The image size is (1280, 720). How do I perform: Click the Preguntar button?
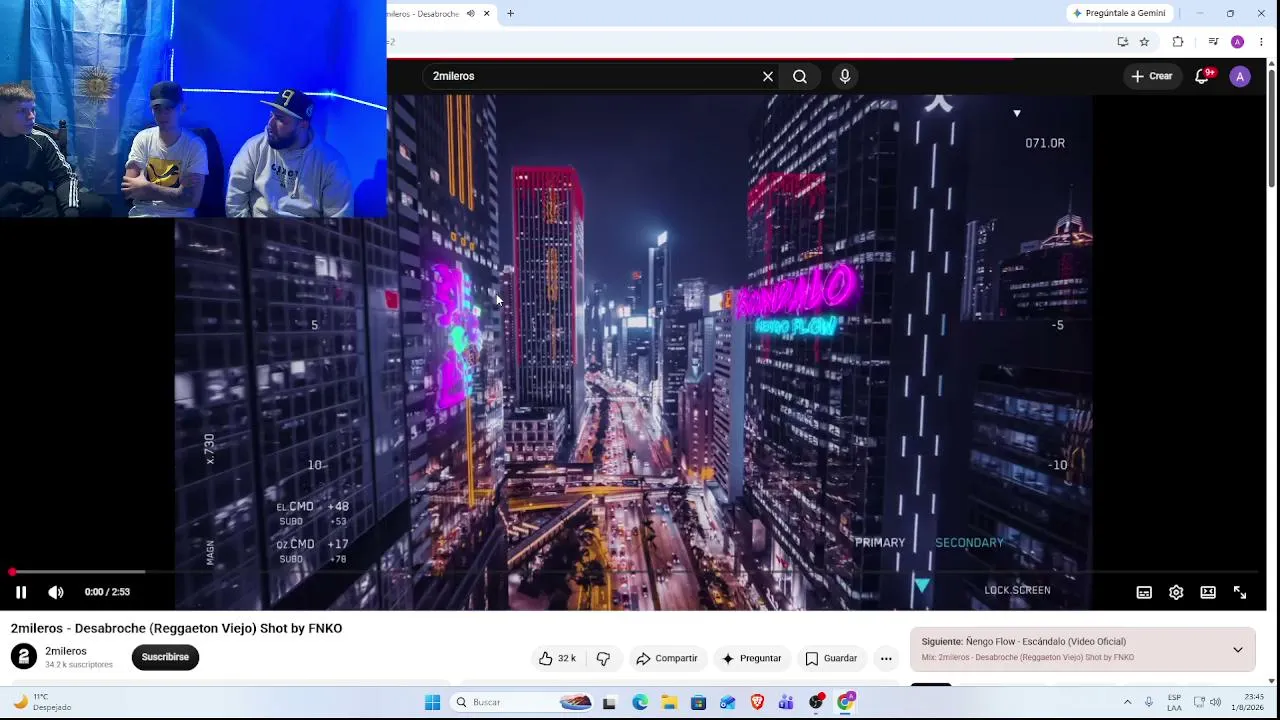(x=751, y=658)
